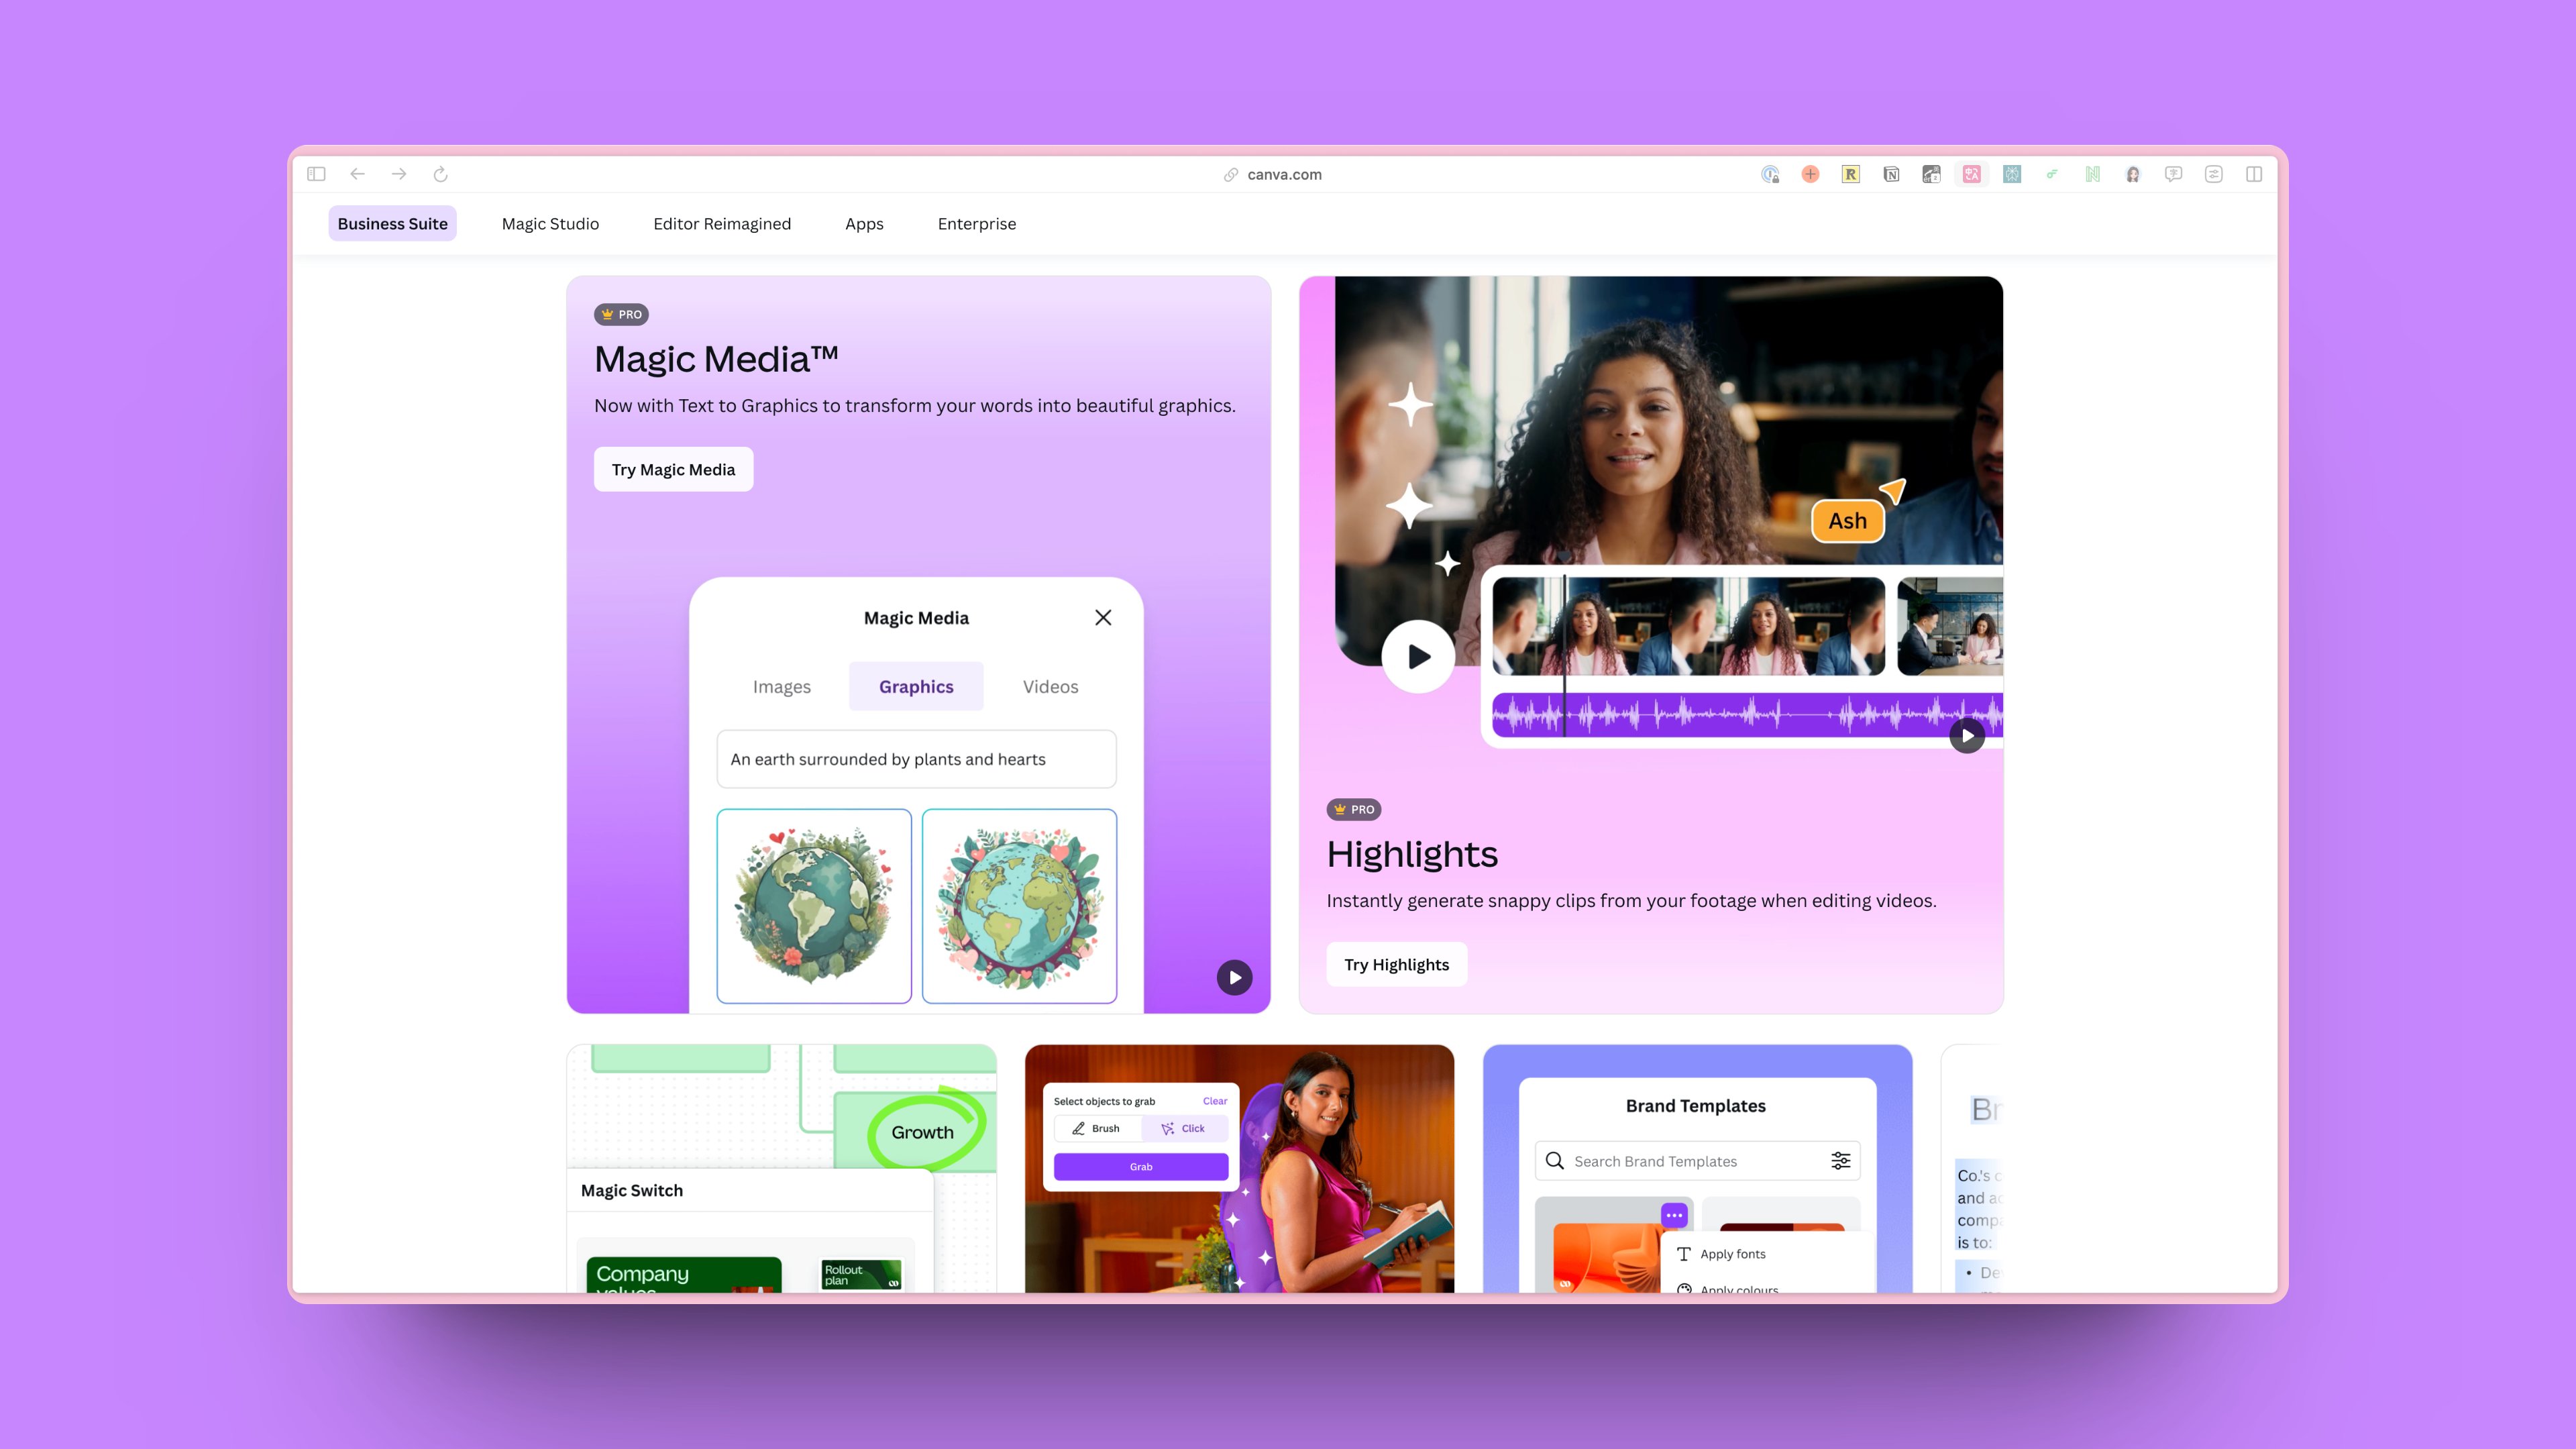
Task: Click the earth with plants thumbnail
Action: (x=812, y=904)
